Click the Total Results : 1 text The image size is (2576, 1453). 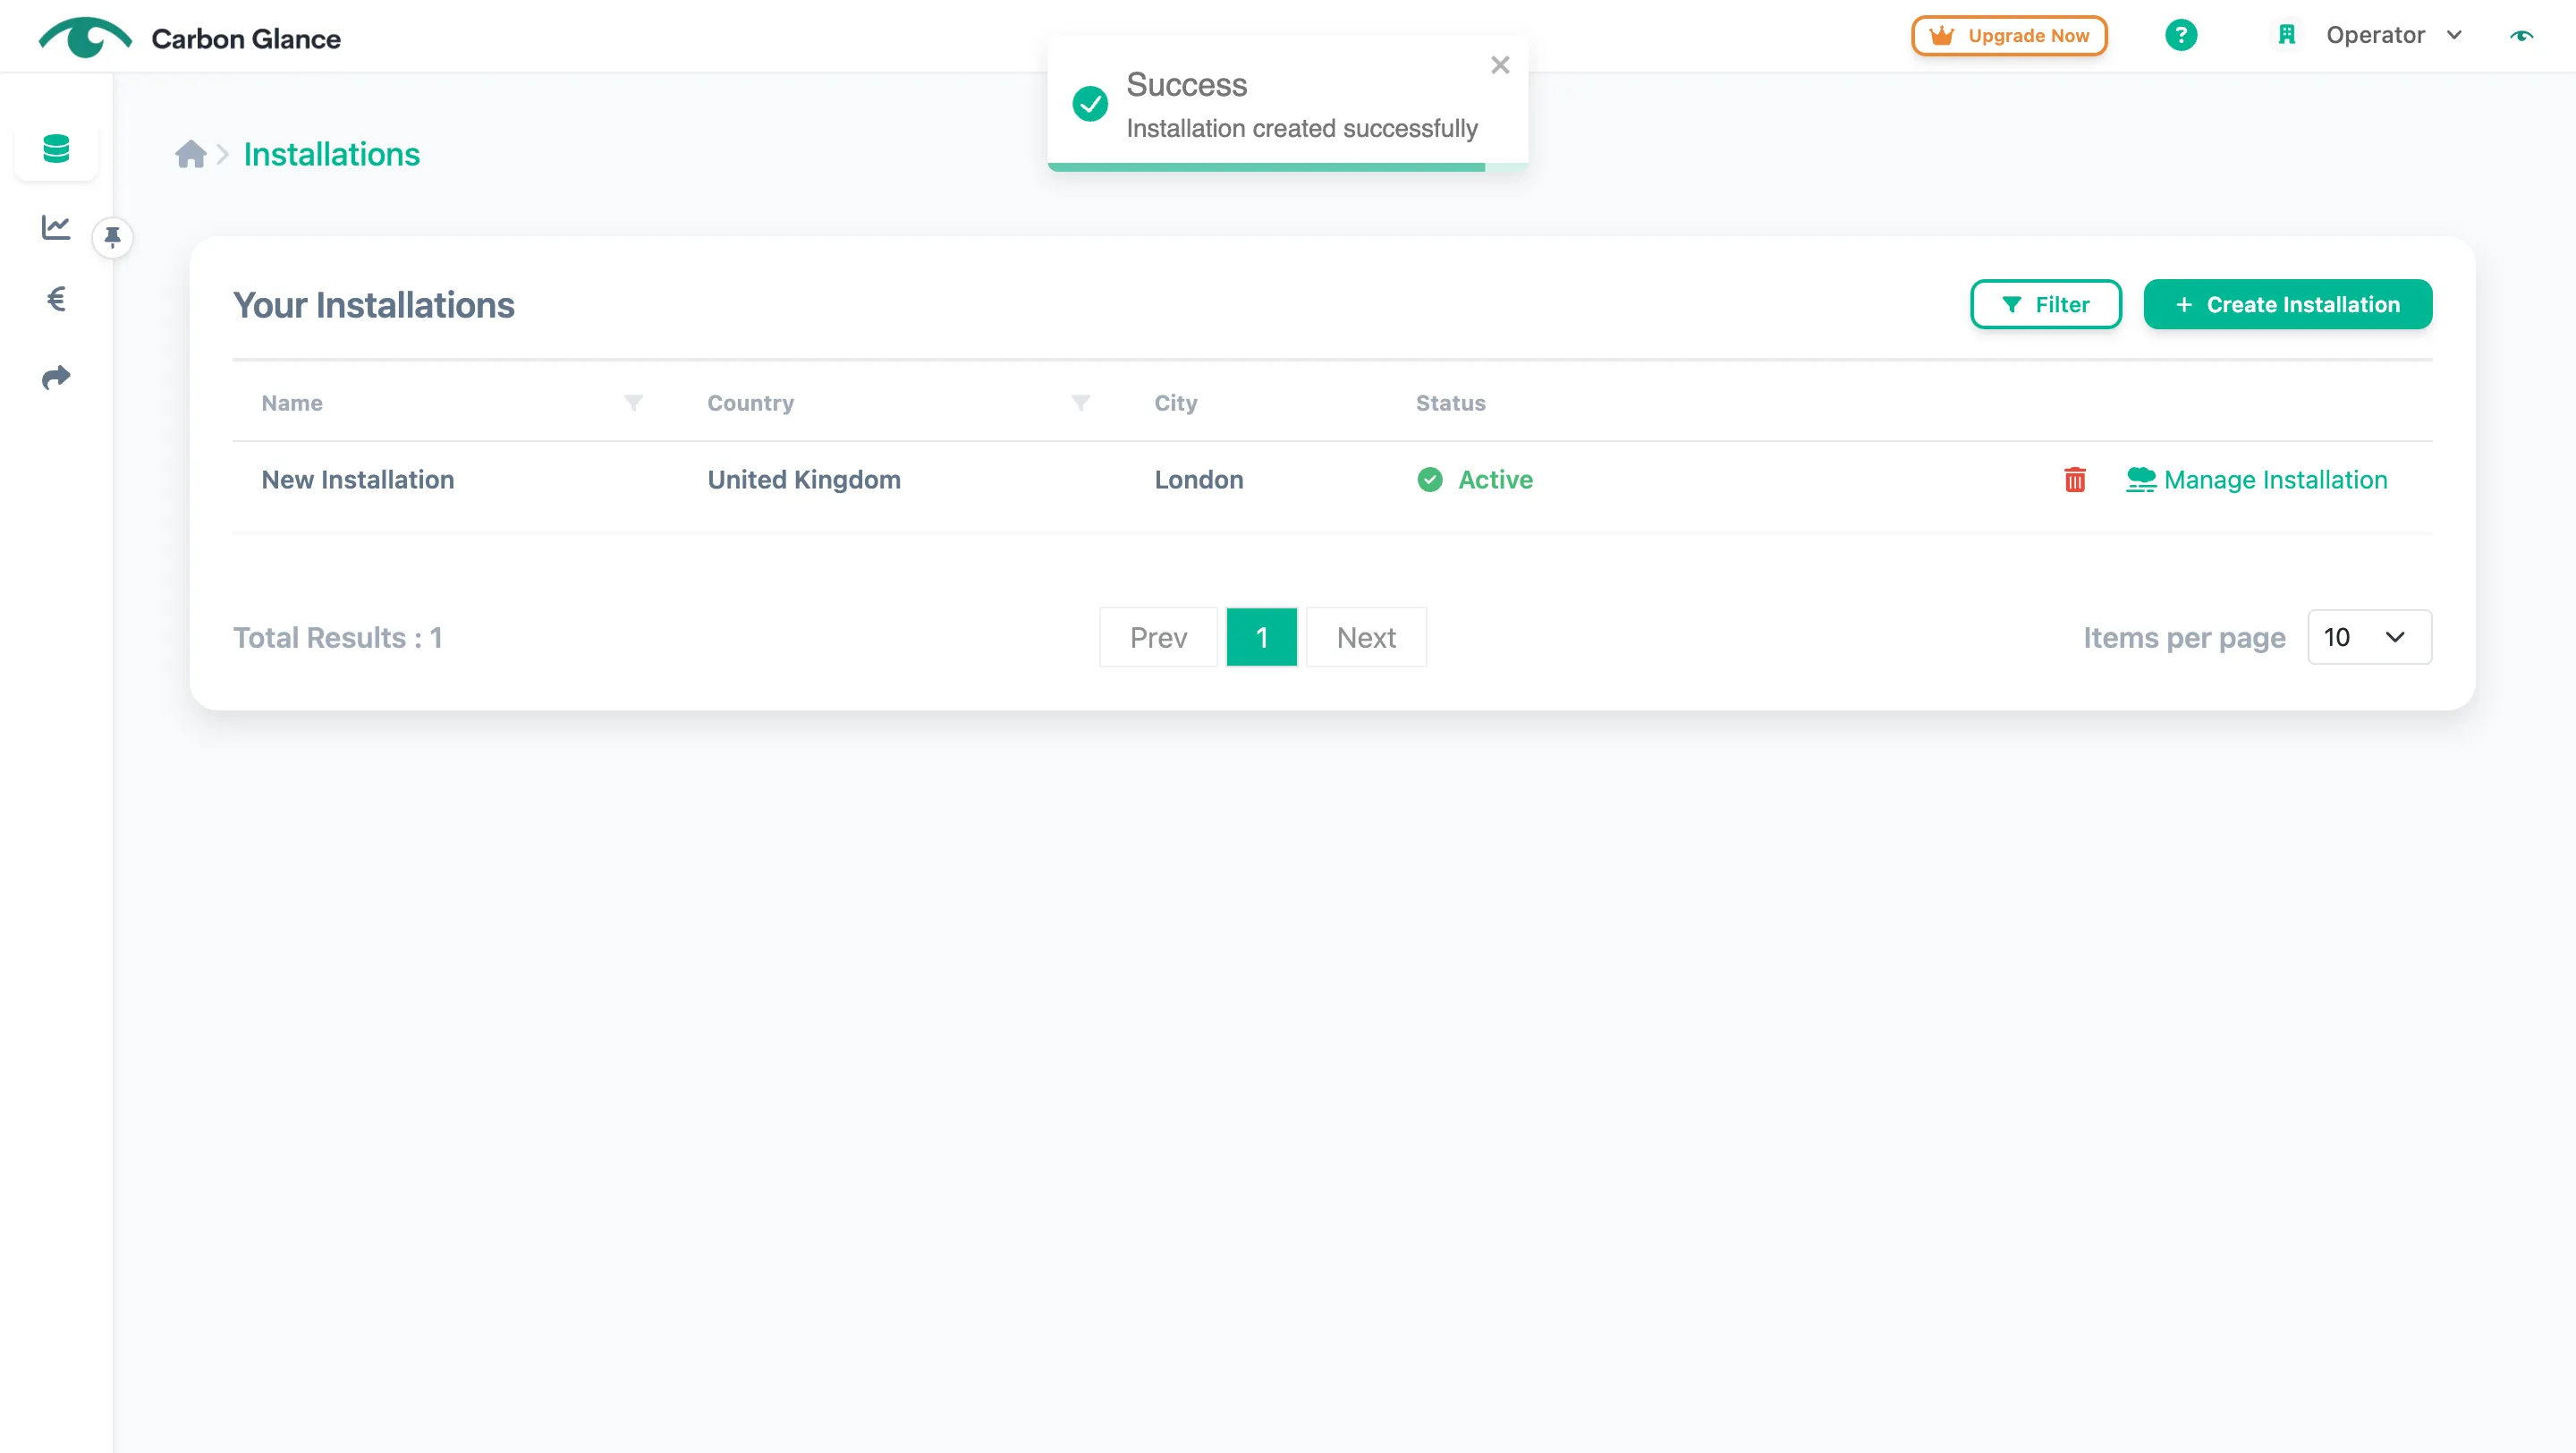pos(338,637)
